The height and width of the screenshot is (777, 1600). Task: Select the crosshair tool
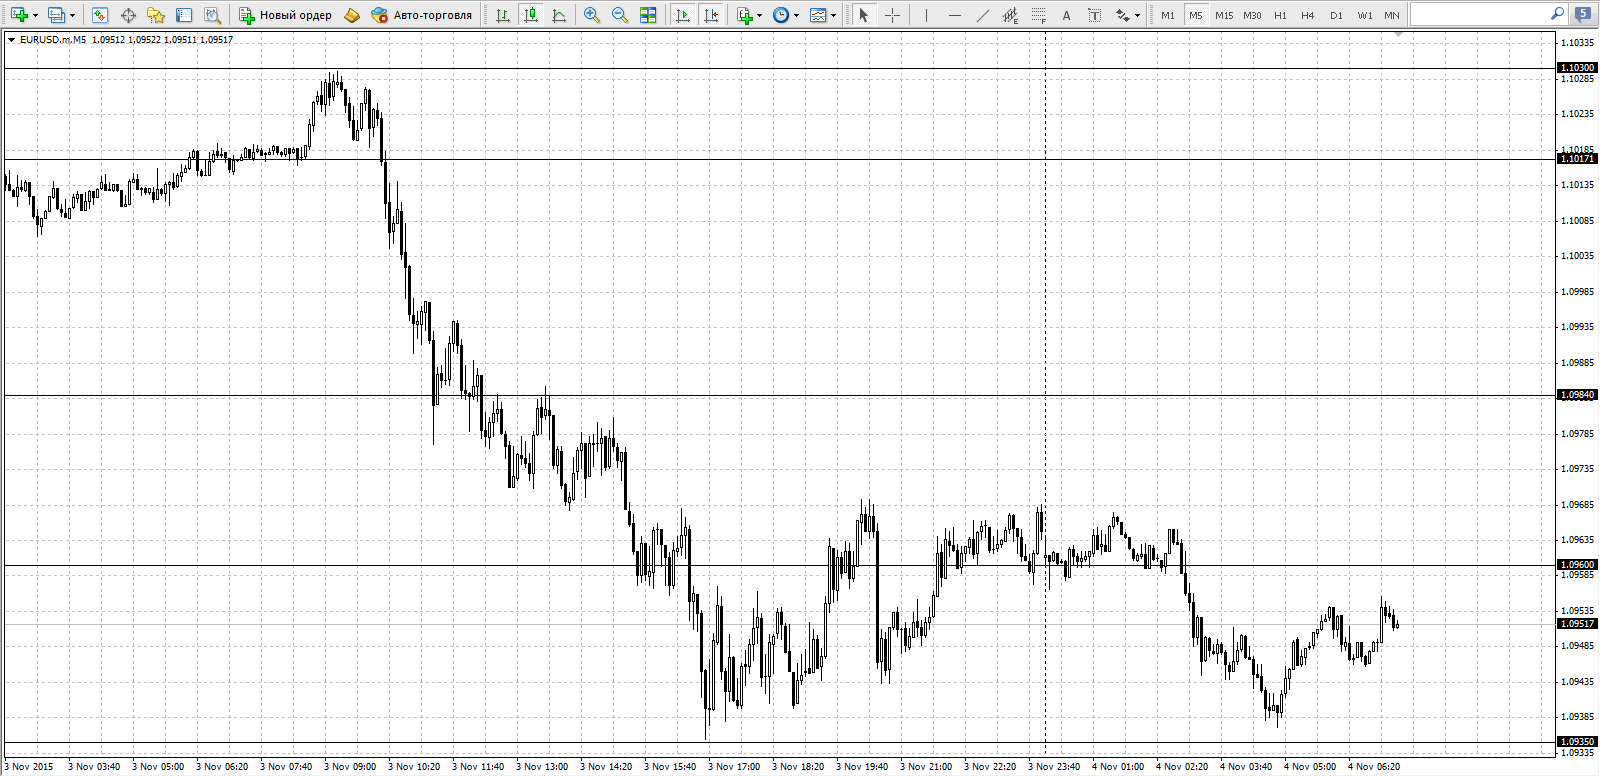click(x=892, y=15)
